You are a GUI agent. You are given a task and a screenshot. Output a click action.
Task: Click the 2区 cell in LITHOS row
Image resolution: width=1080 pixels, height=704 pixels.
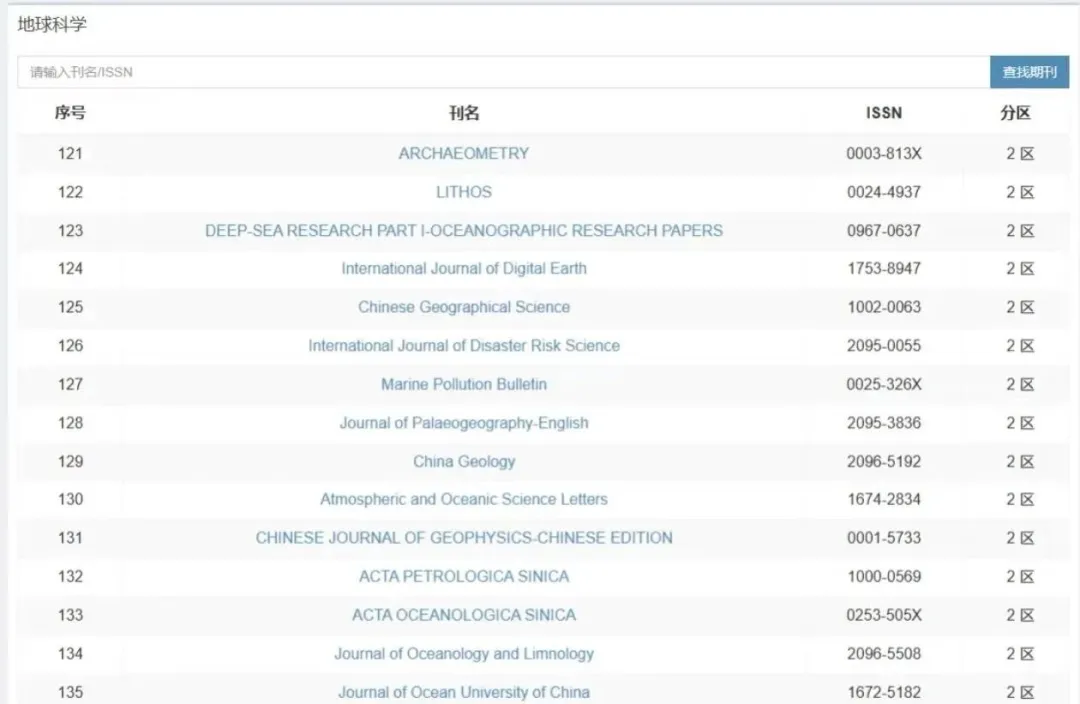point(1020,192)
